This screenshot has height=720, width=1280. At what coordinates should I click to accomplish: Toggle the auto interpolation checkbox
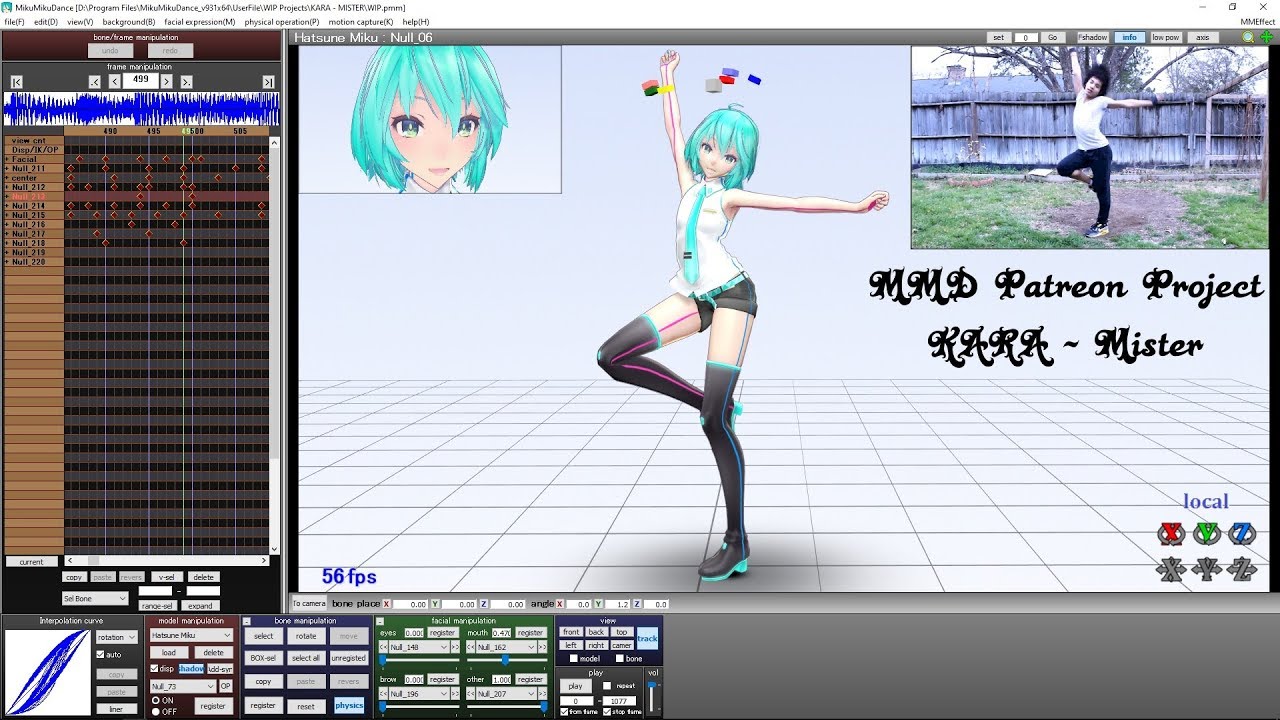tap(100, 655)
